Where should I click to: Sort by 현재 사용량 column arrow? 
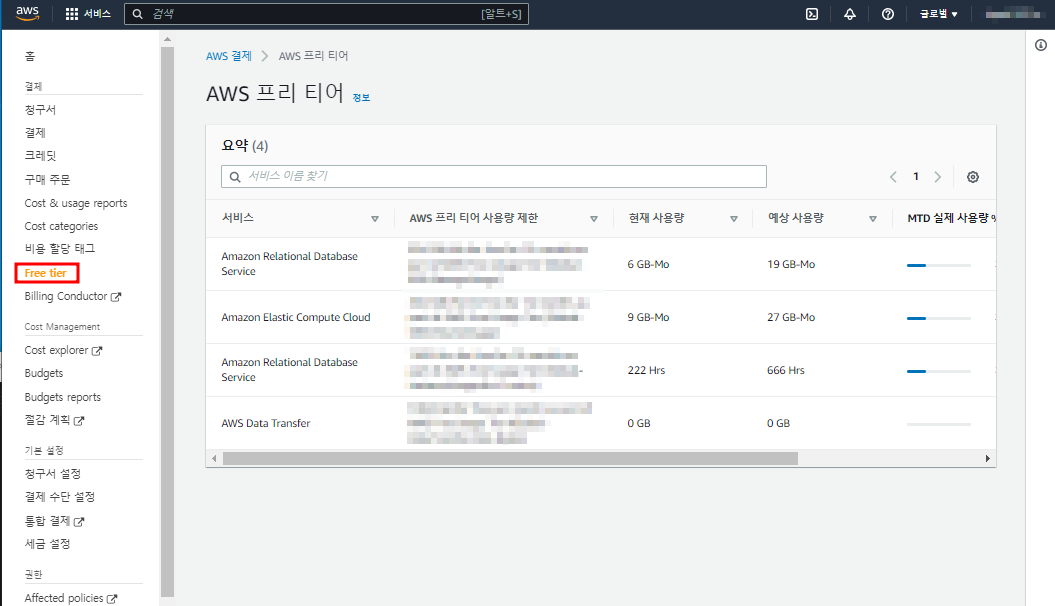734,219
